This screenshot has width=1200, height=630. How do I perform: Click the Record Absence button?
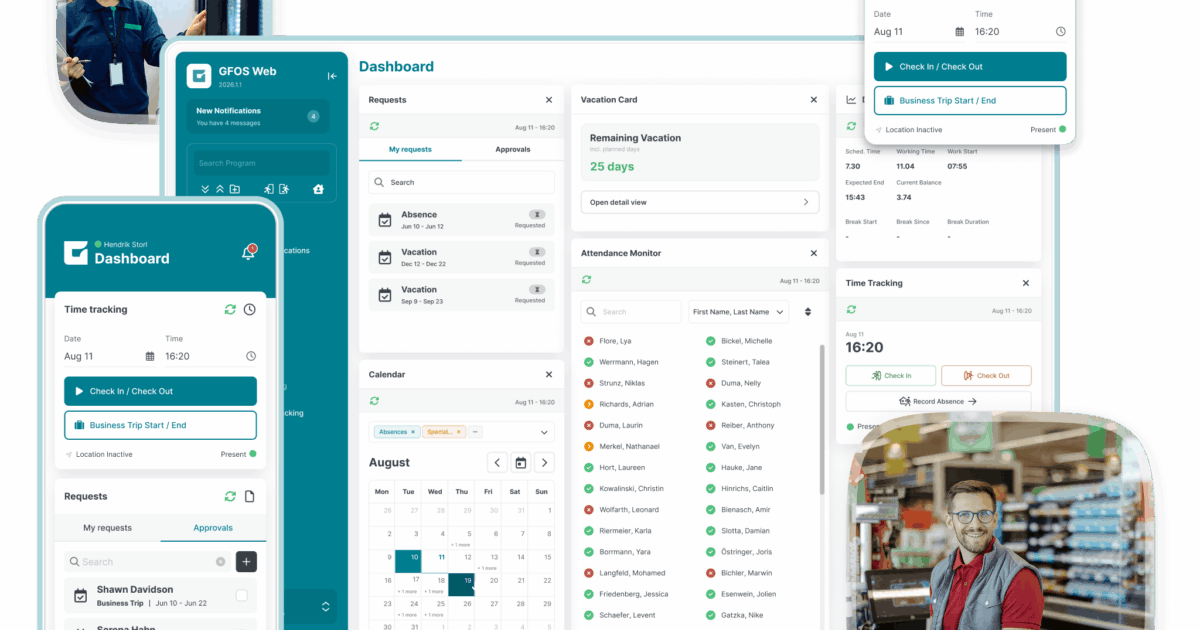click(x=938, y=401)
